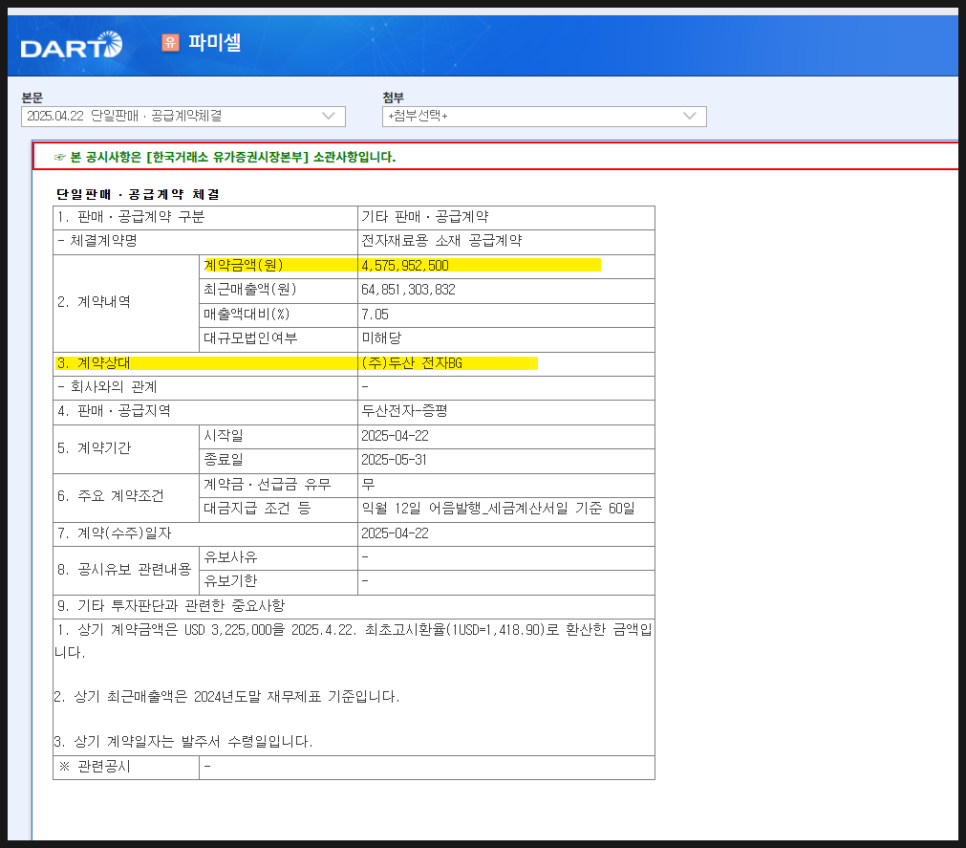Click the '대규모법인여부' label

(x=251, y=338)
